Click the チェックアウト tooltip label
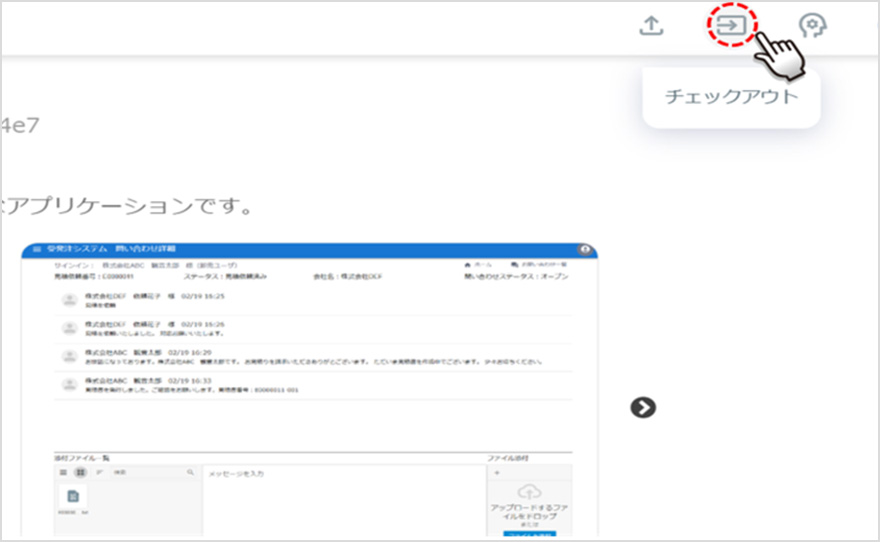Screen dimensions: 880x542 point(731,97)
